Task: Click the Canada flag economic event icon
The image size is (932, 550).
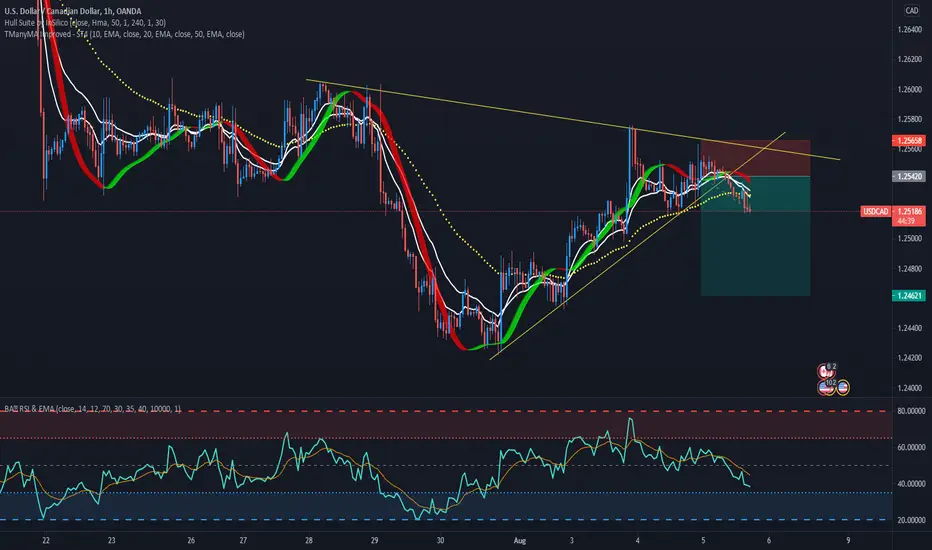Action: pyautogui.click(x=826, y=372)
